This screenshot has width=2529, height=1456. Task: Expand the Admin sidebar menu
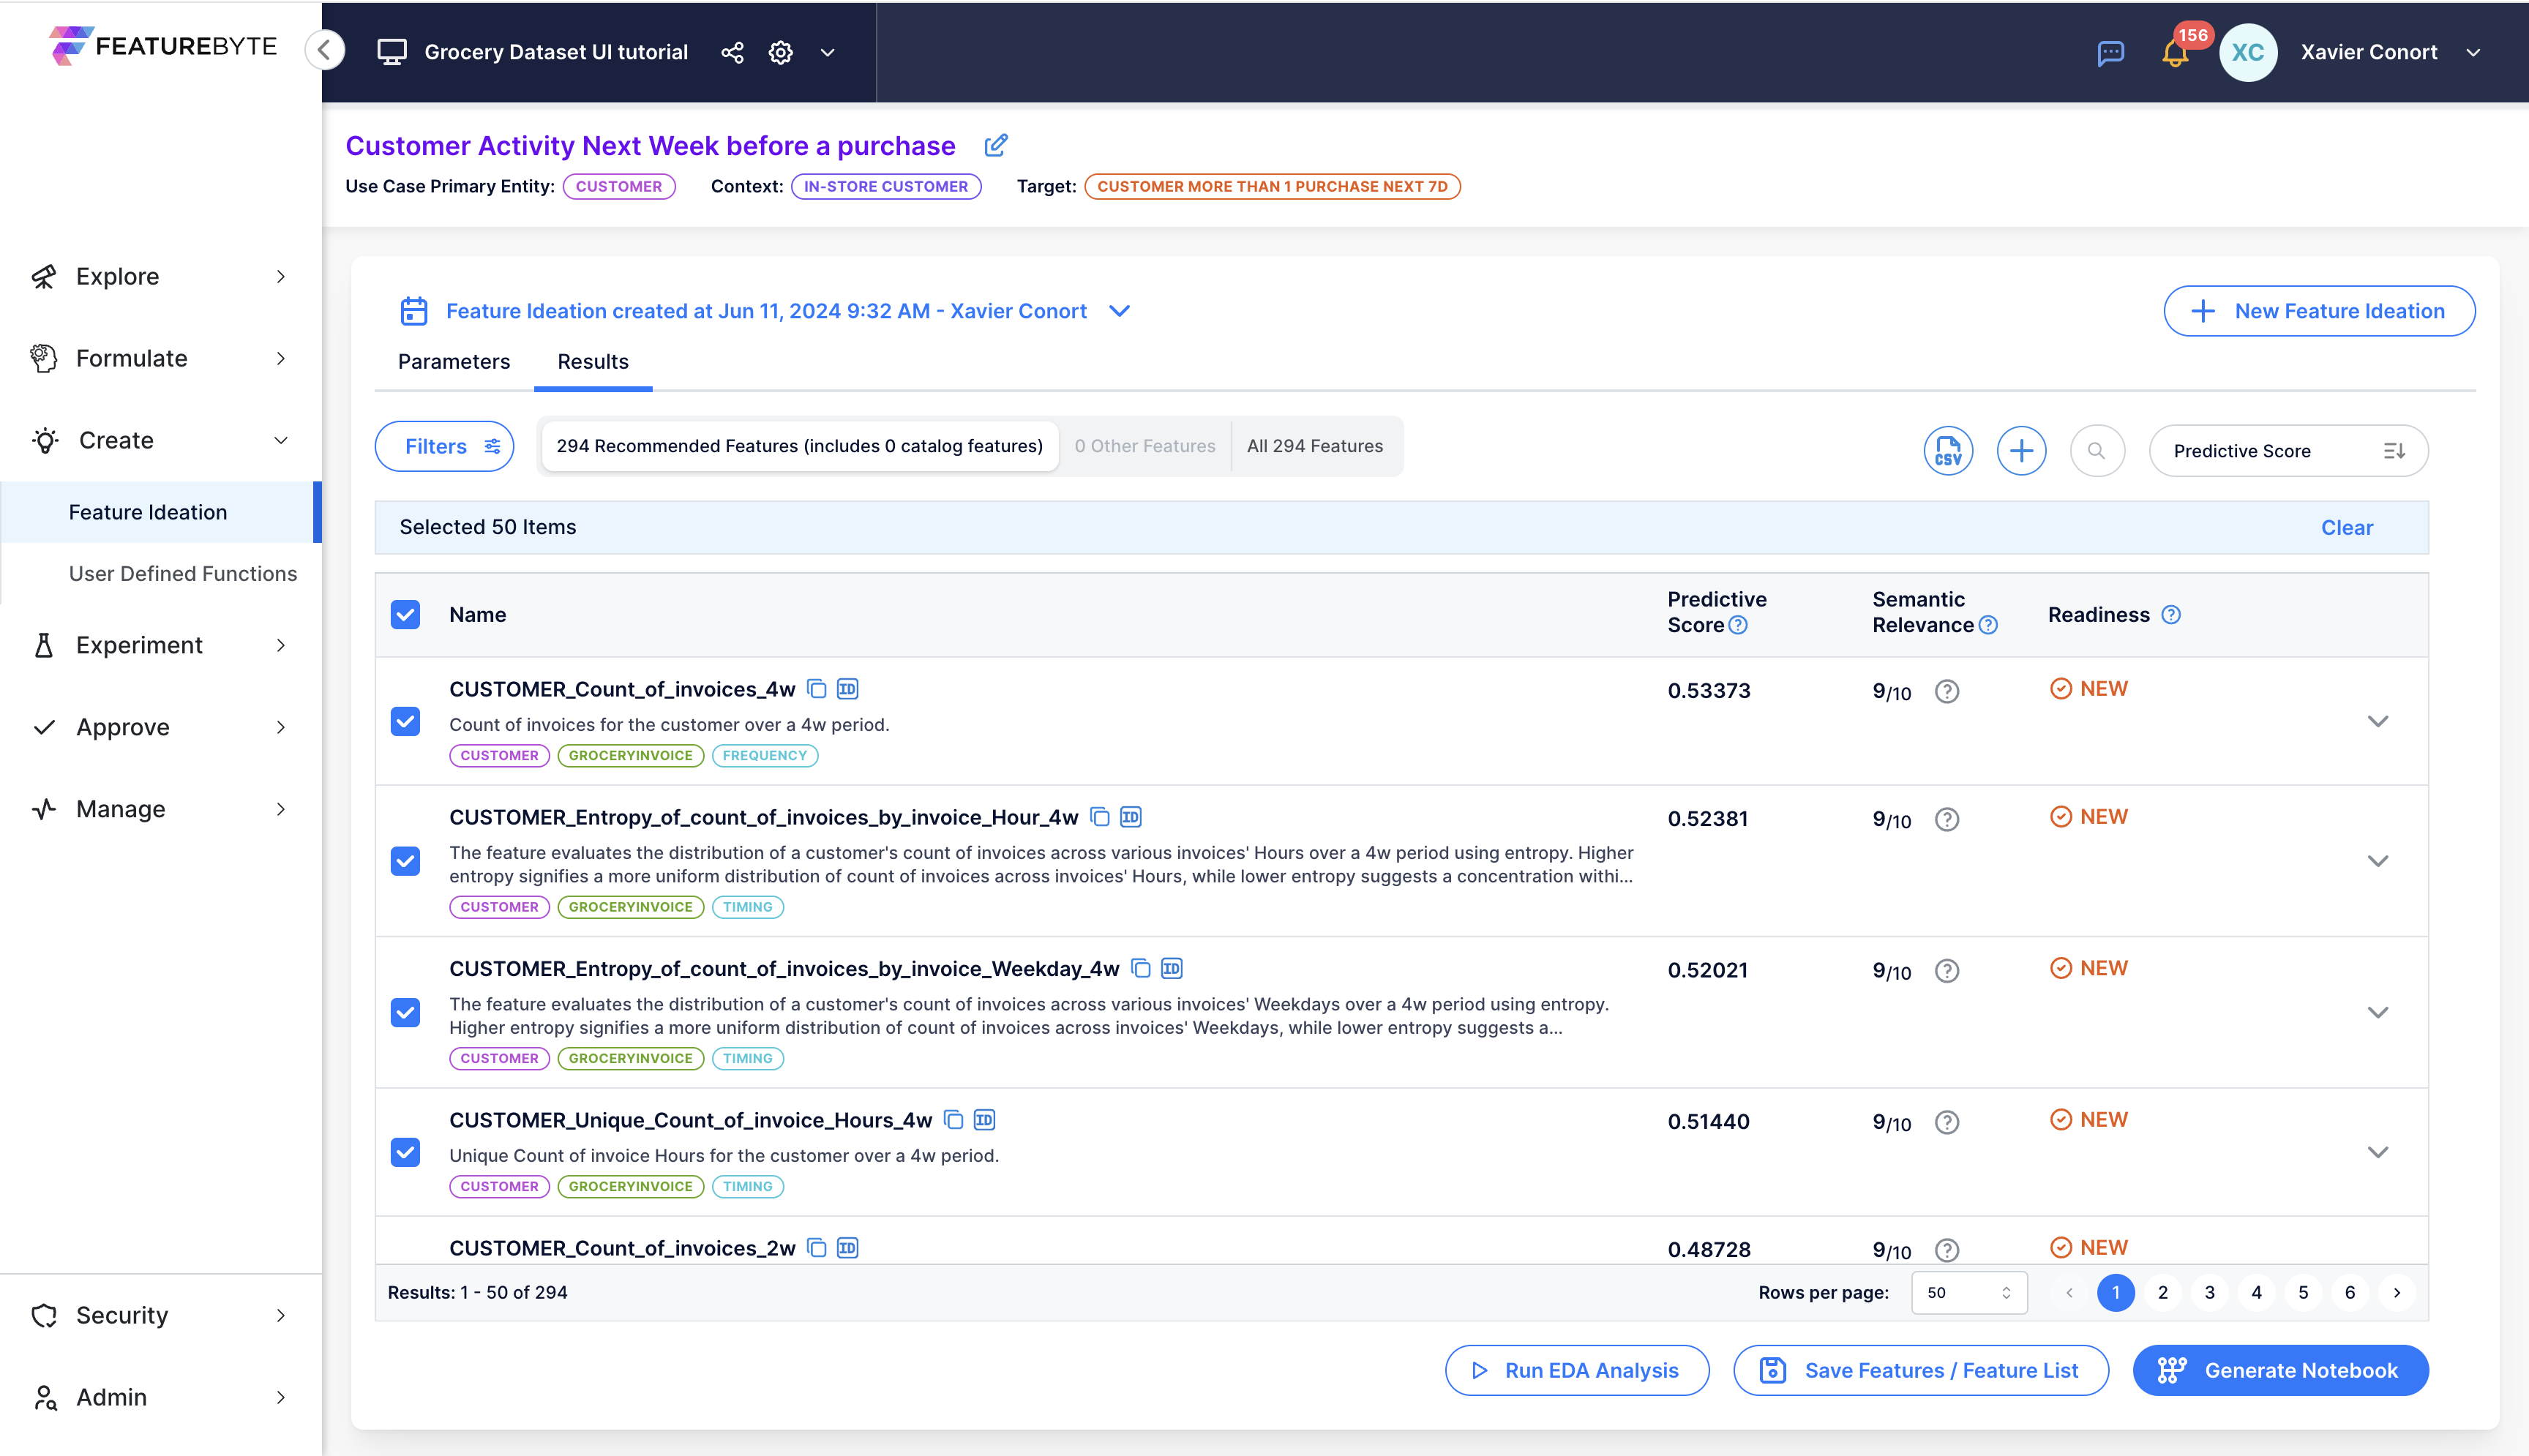[x=160, y=1397]
